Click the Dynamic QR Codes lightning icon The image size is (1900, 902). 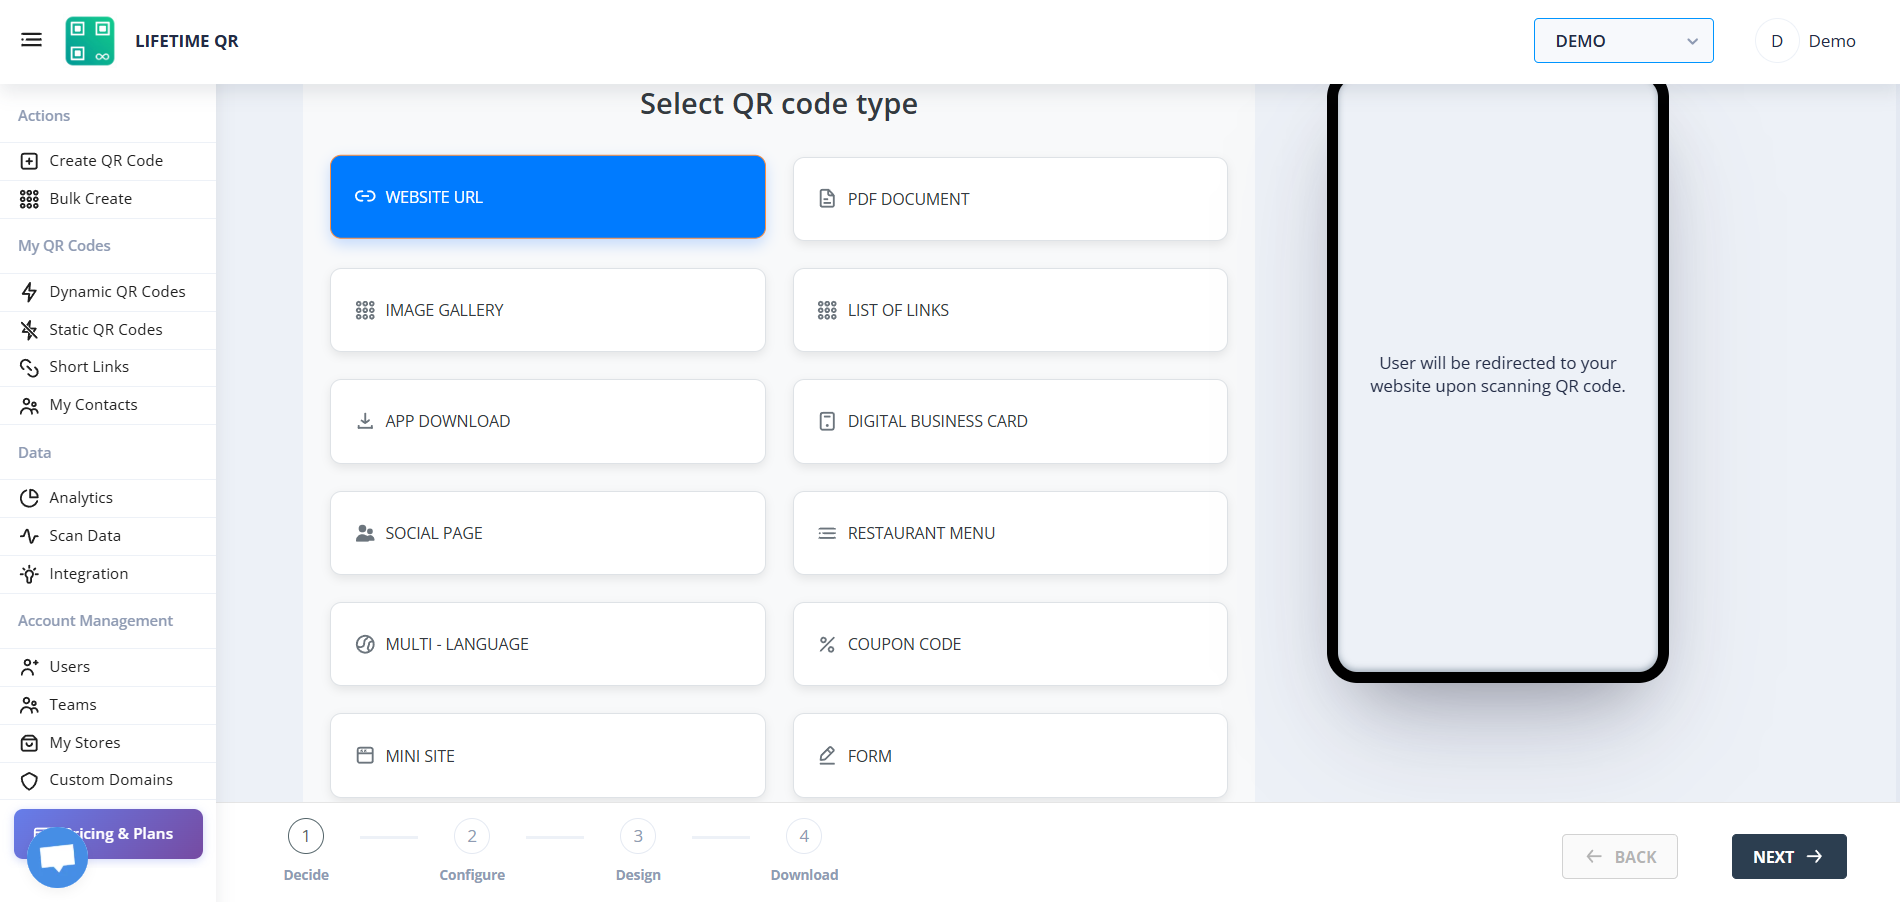(29, 292)
